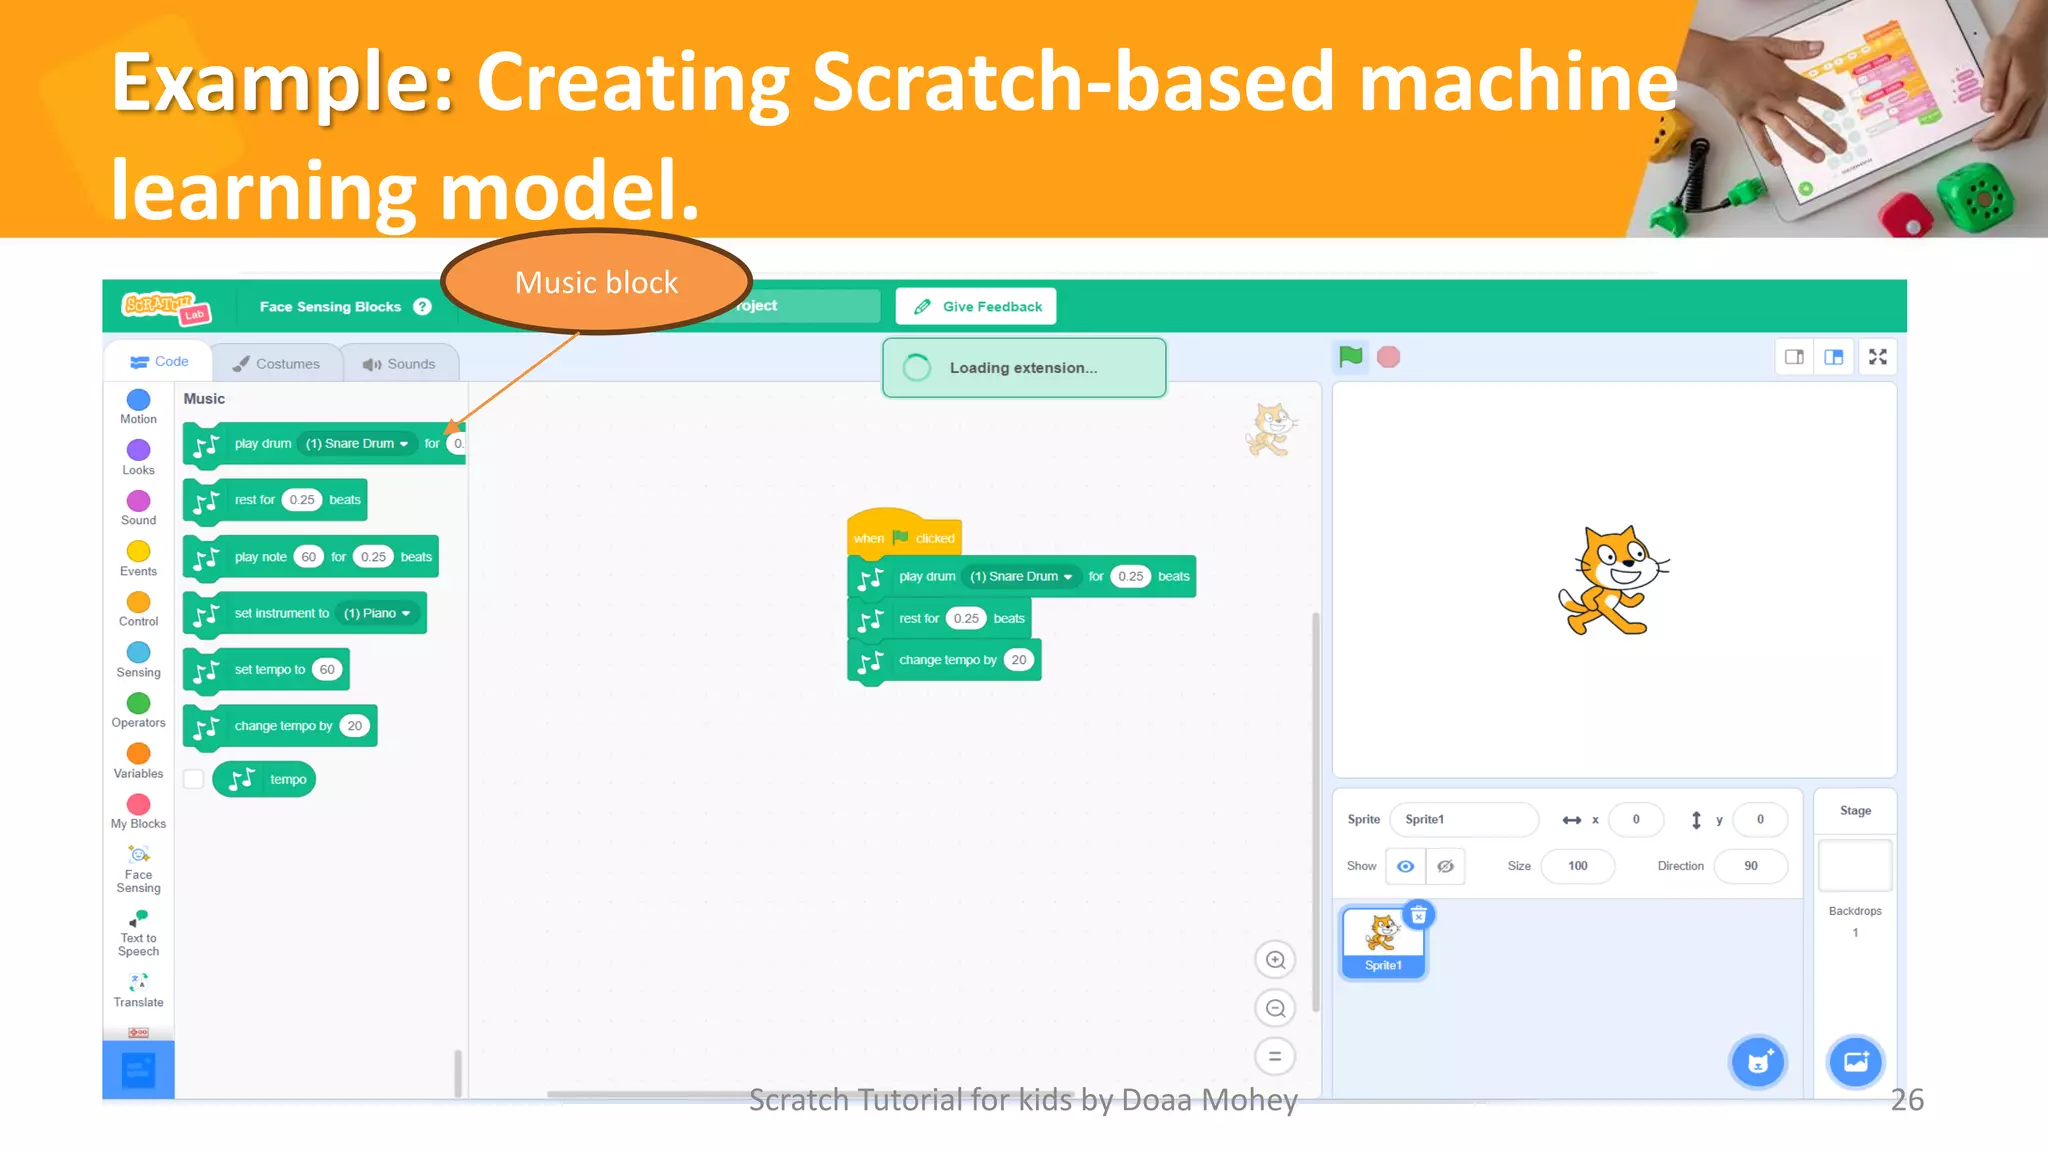Select the Sprite1 thumbnail
2048x1152 pixels.
tap(1383, 942)
